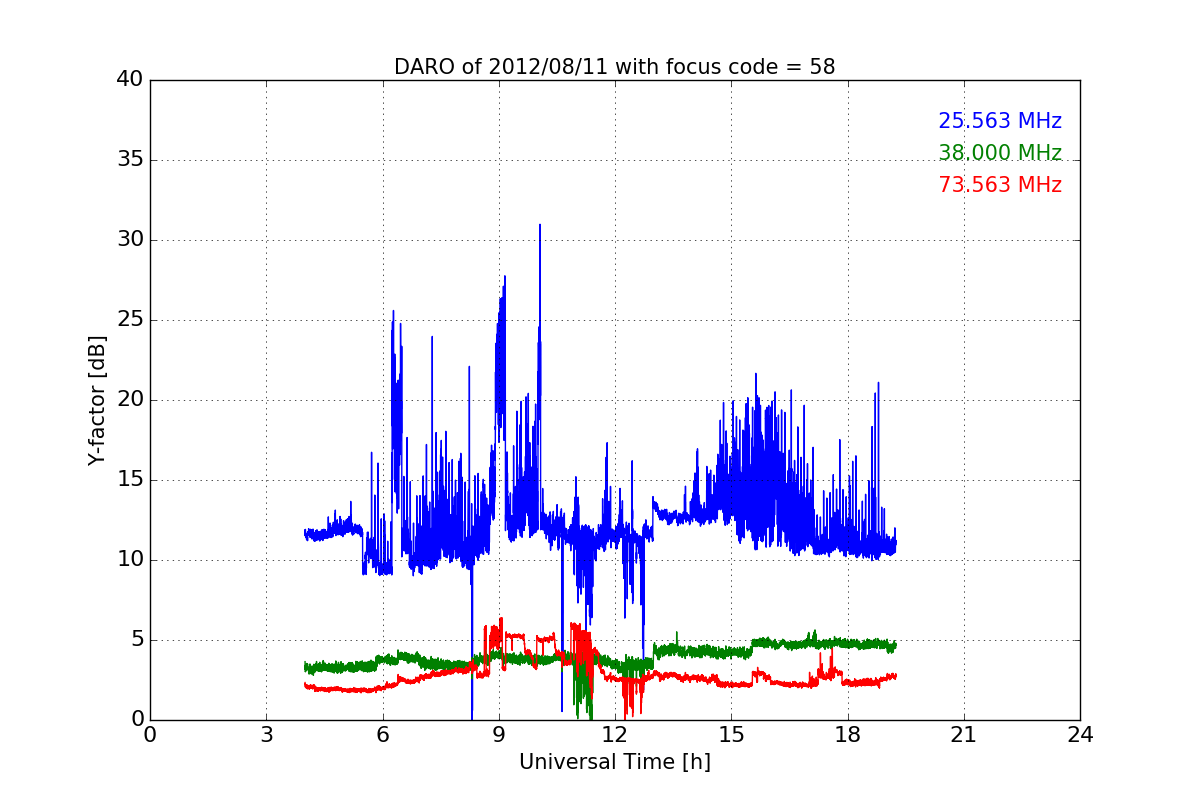This screenshot has width=1200, height=800.
Task: Click the y-axis tick label 30
Action: (x=129, y=240)
